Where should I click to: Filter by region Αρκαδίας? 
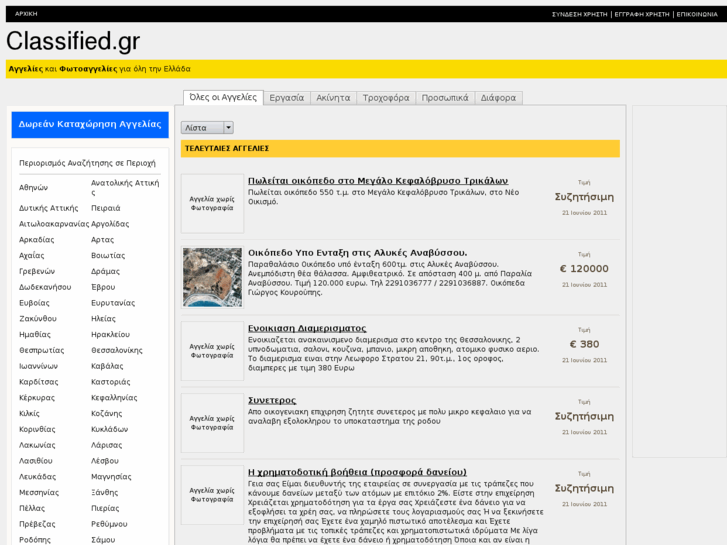[x=37, y=240]
